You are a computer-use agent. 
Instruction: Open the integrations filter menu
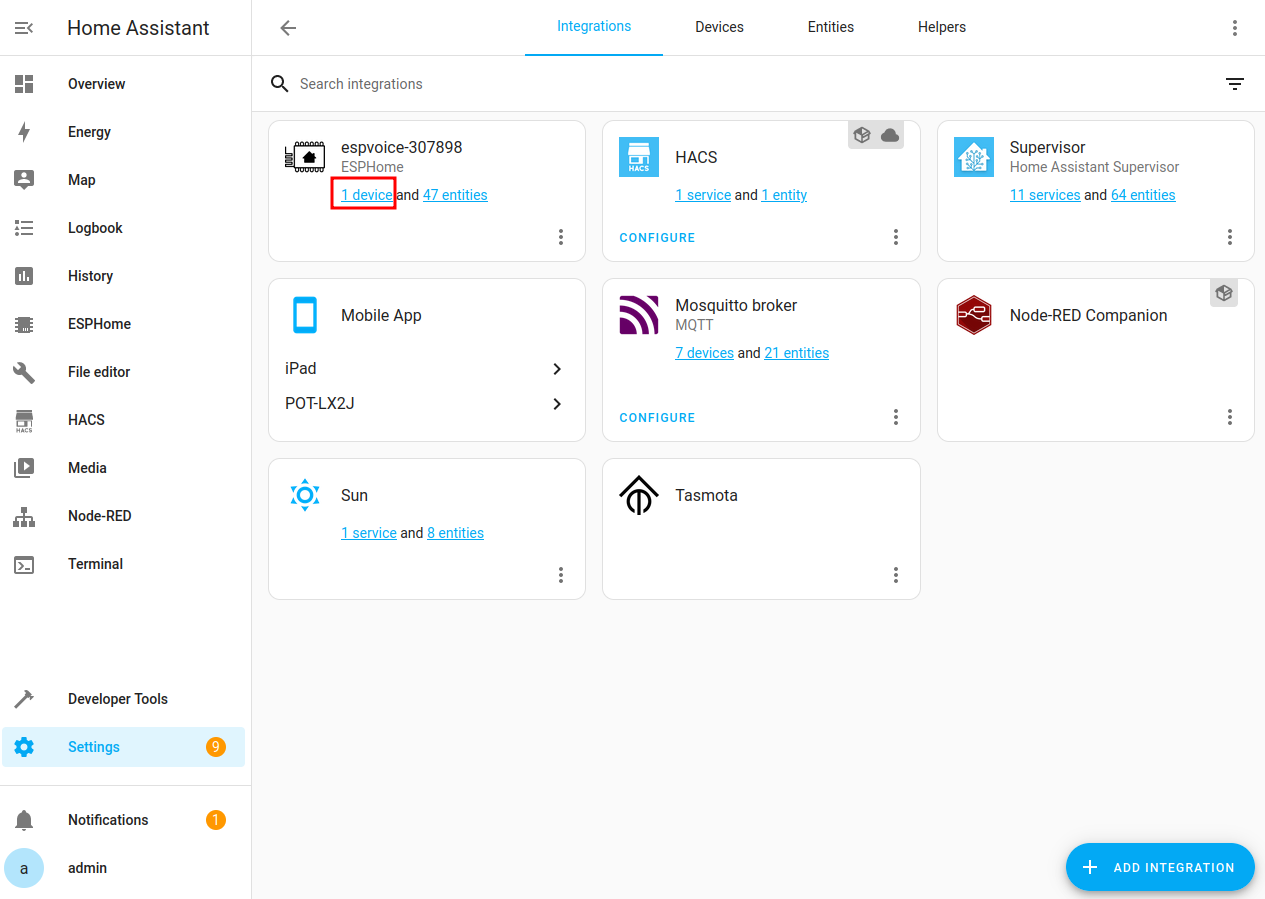(1235, 84)
